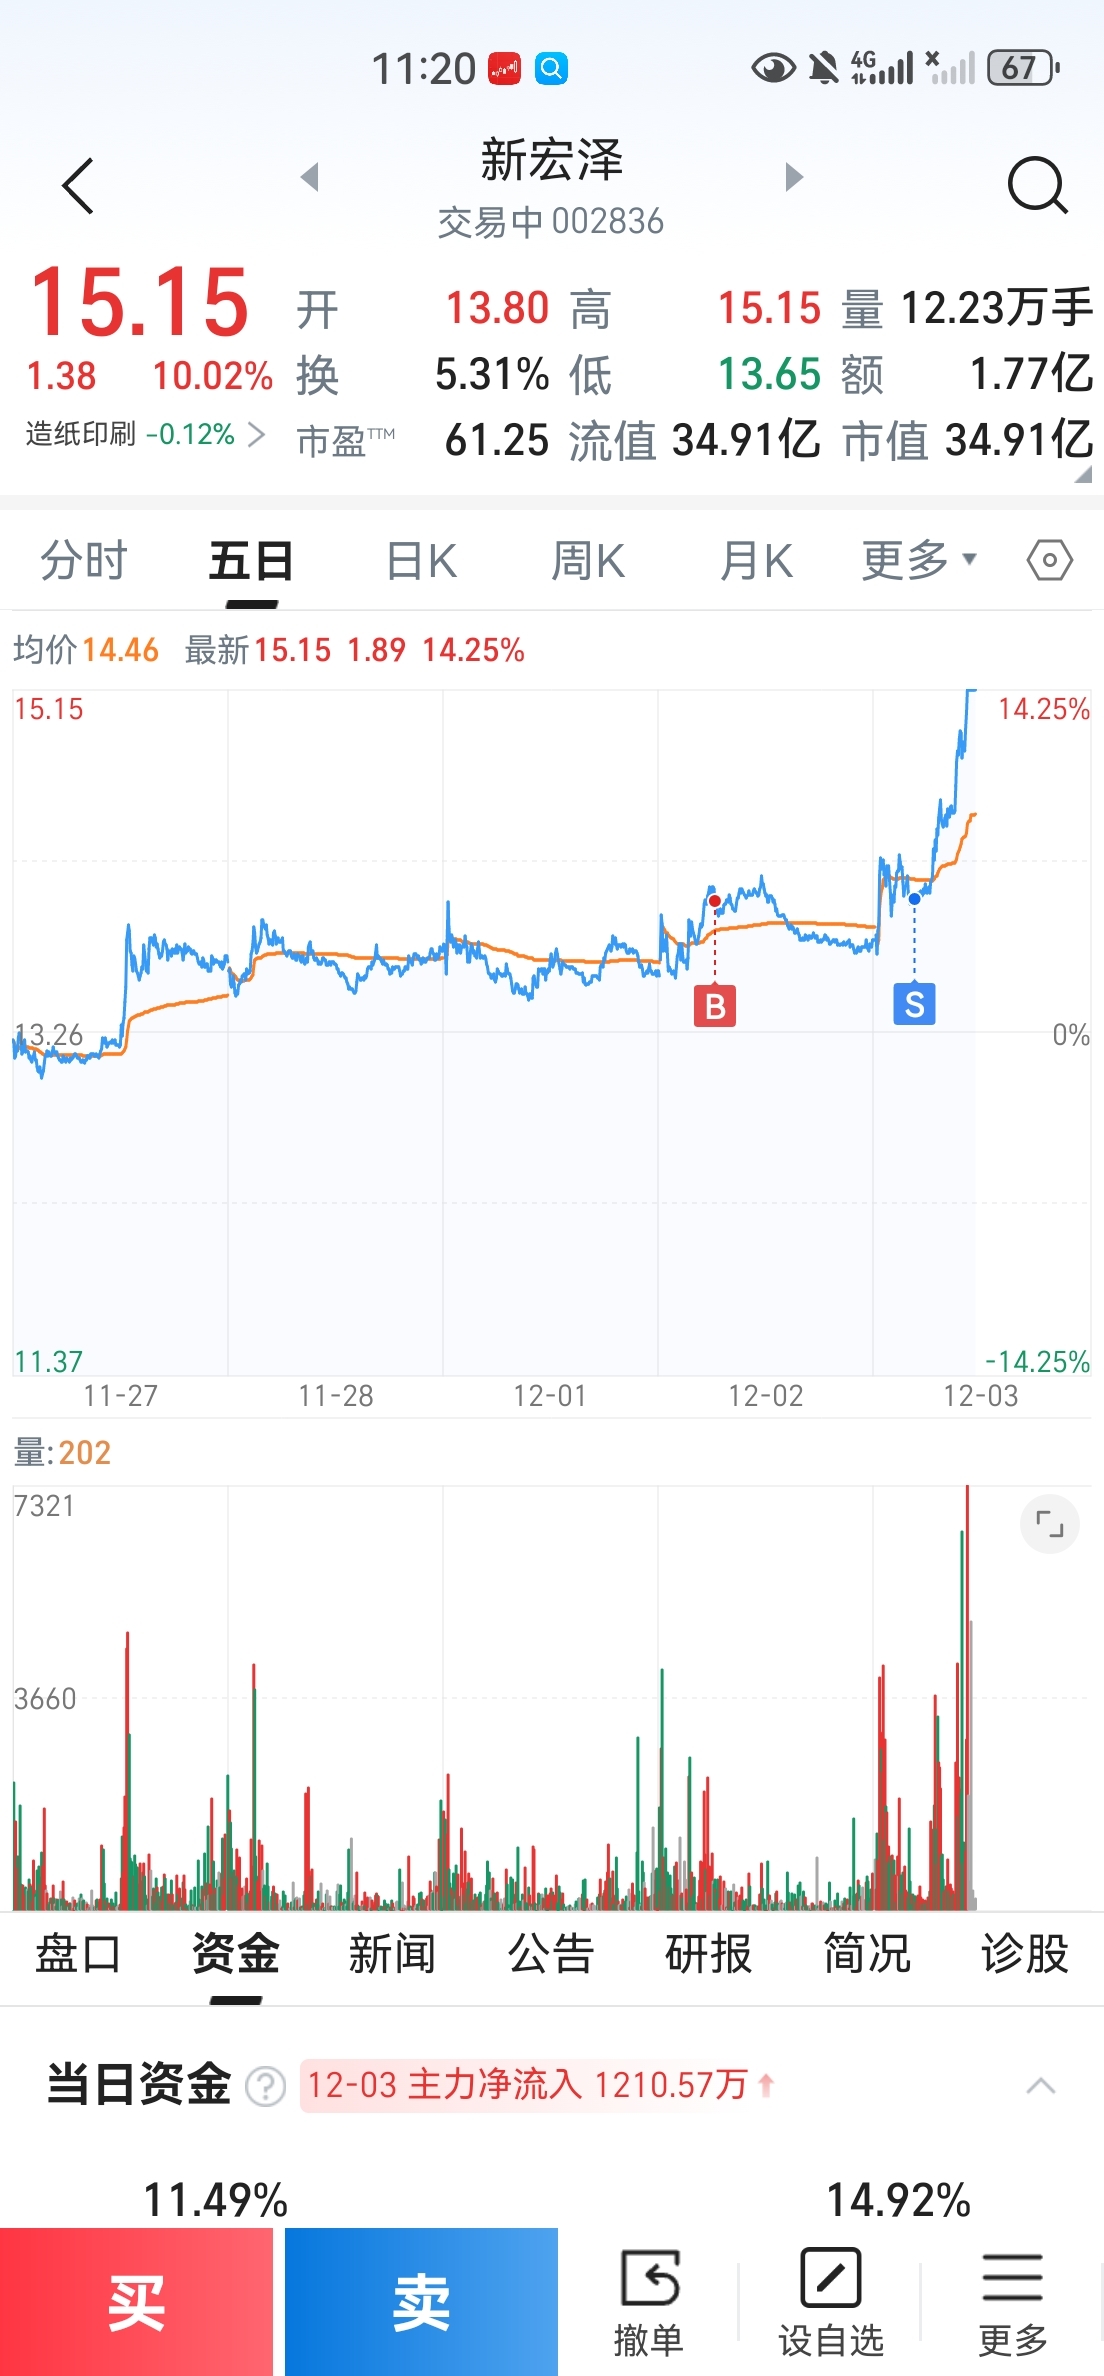
Task: Tap the back arrow icon
Action: click(x=78, y=186)
